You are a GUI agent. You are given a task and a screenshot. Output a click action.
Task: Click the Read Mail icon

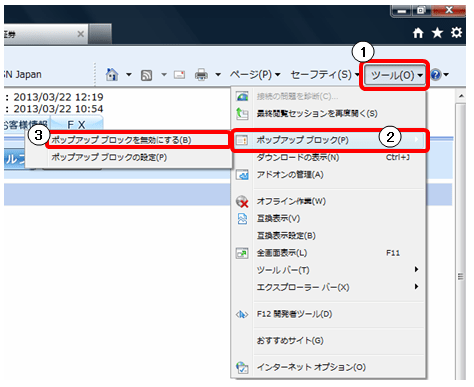[x=179, y=75]
